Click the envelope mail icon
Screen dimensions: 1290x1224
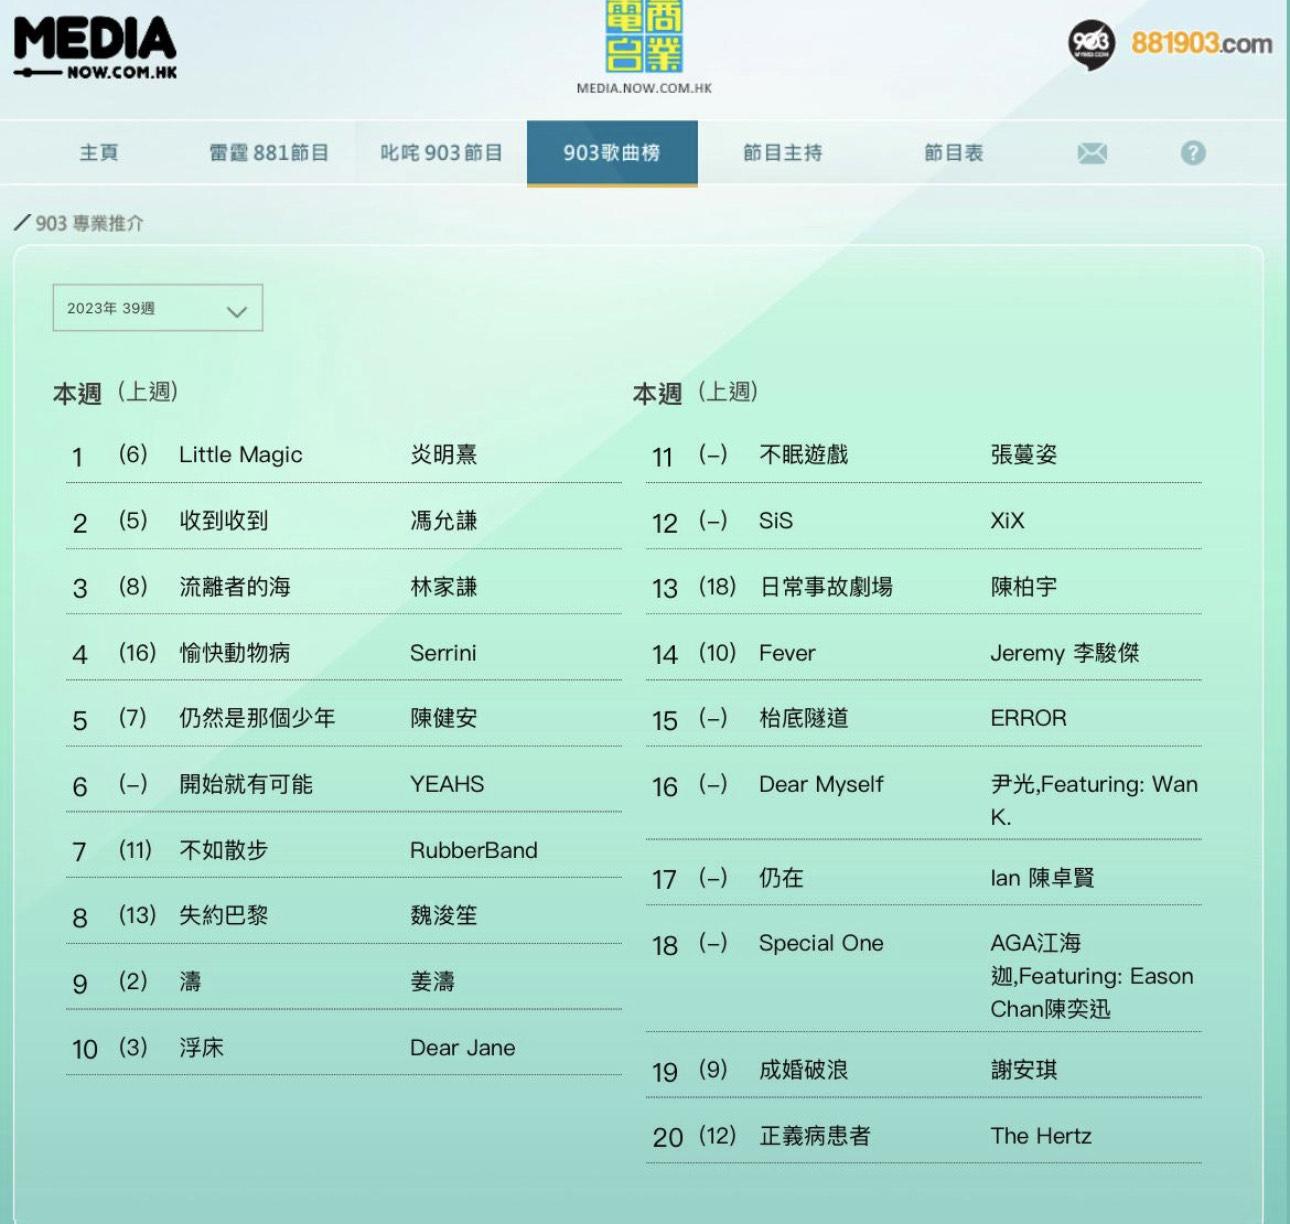[1092, 153]
